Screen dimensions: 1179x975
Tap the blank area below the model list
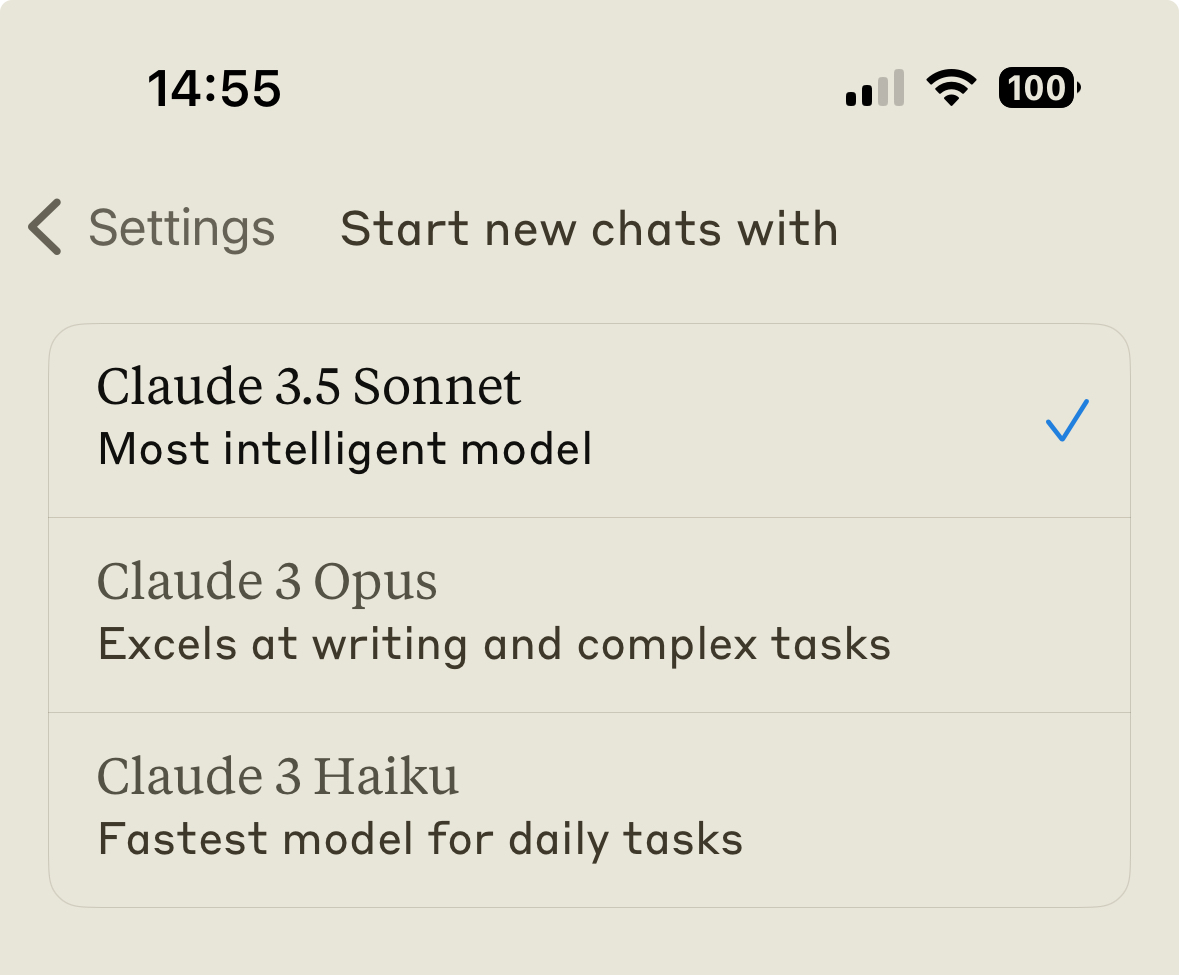click(x=590, y=941)
